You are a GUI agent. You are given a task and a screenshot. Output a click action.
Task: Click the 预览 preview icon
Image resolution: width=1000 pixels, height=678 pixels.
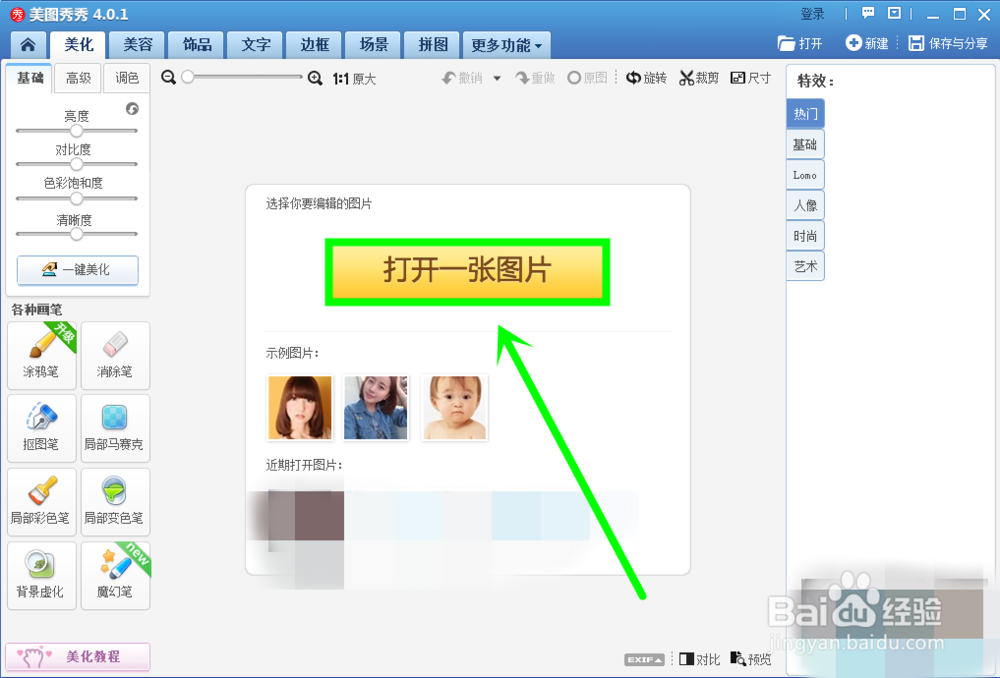(x=738, y=659)
